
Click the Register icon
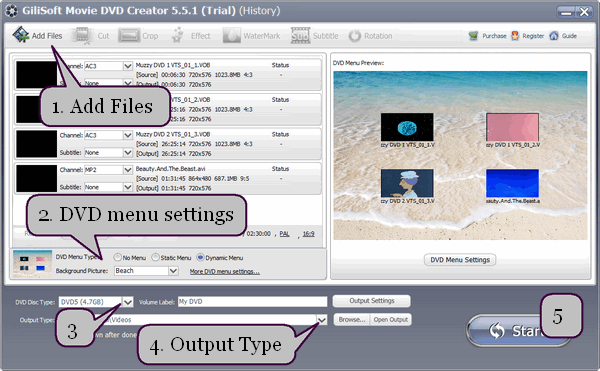(515, 36)
